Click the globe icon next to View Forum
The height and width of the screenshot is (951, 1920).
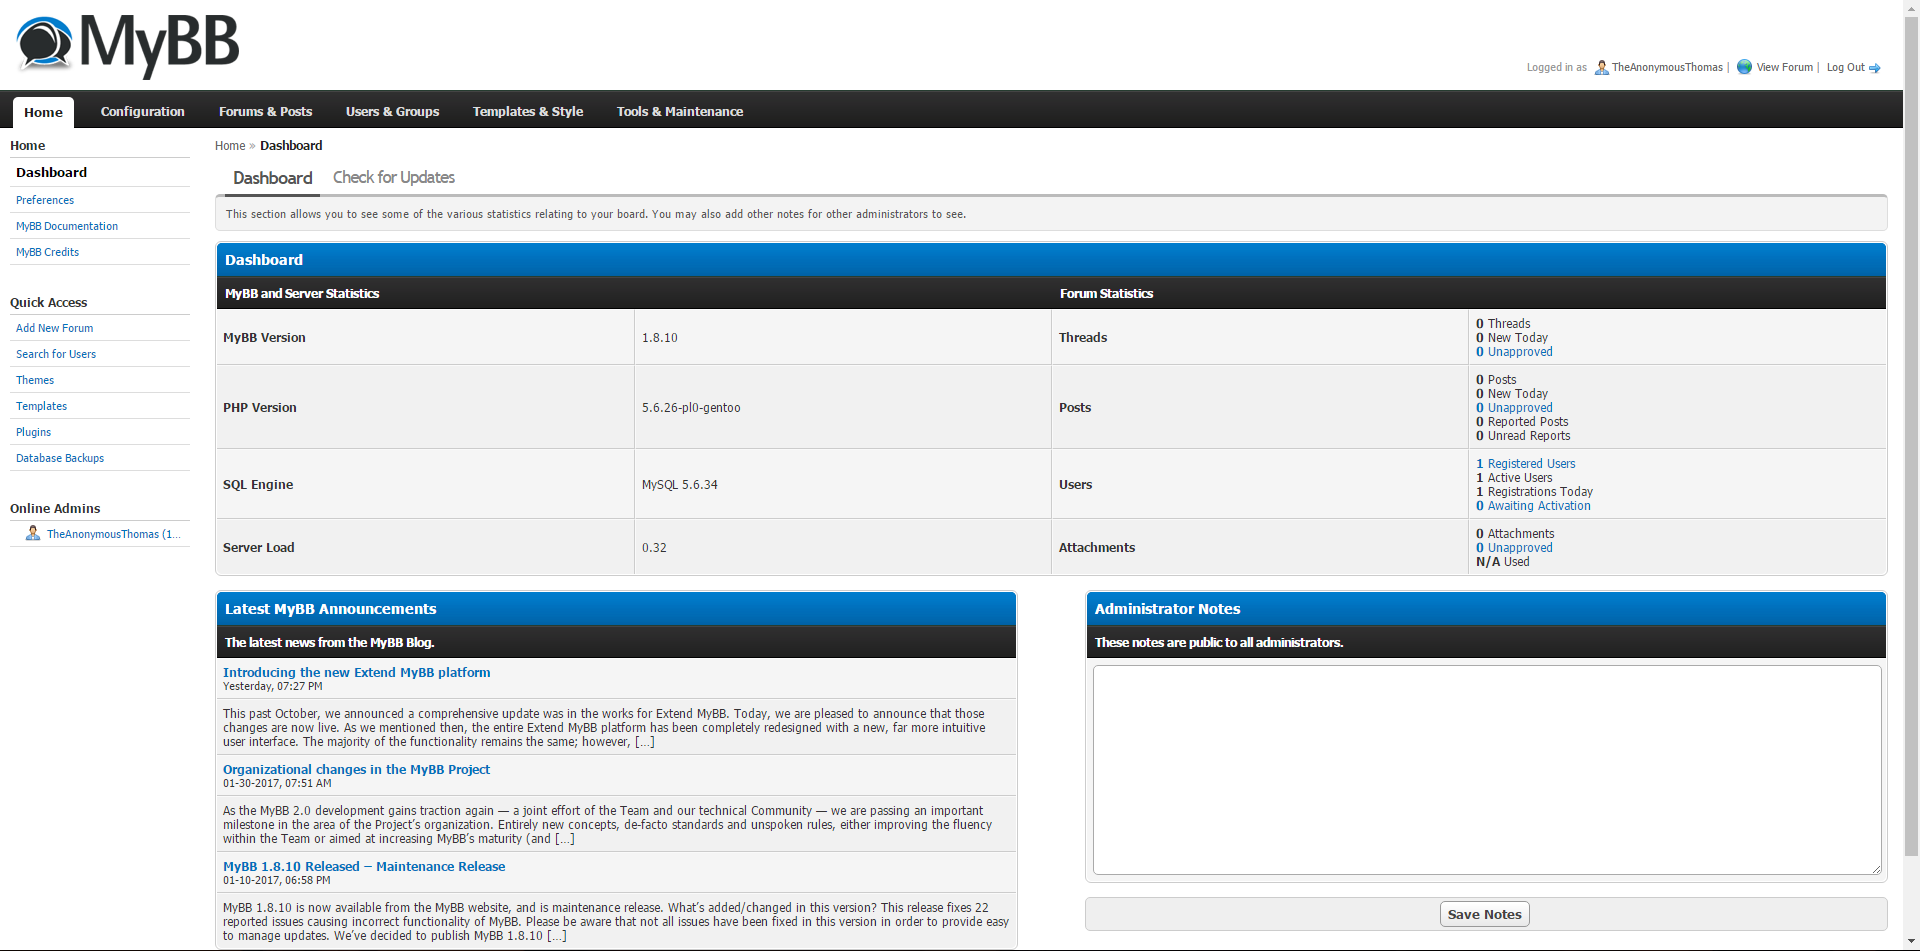tap(1744, 67)
